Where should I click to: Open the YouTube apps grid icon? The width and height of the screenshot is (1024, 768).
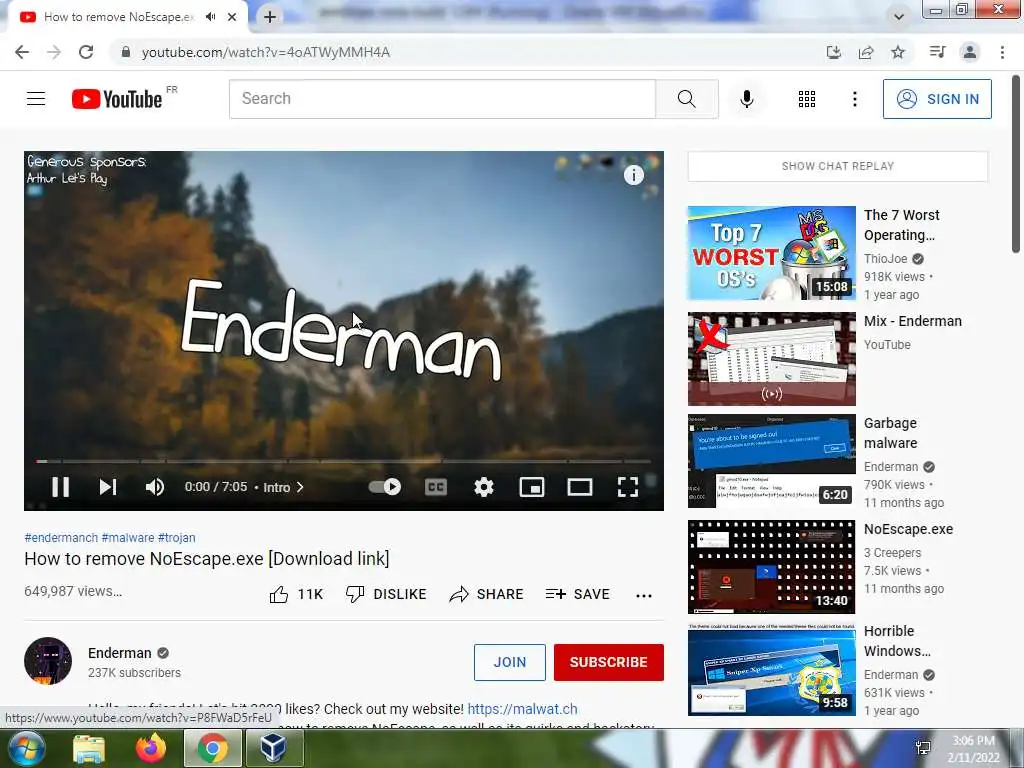click(x=807, y=99)
